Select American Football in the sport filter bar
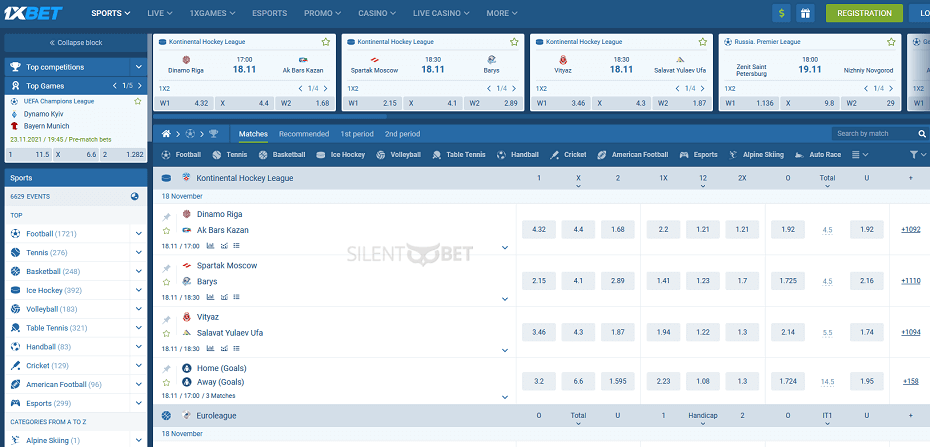930x447 pixels. click(x=632, y=155)
